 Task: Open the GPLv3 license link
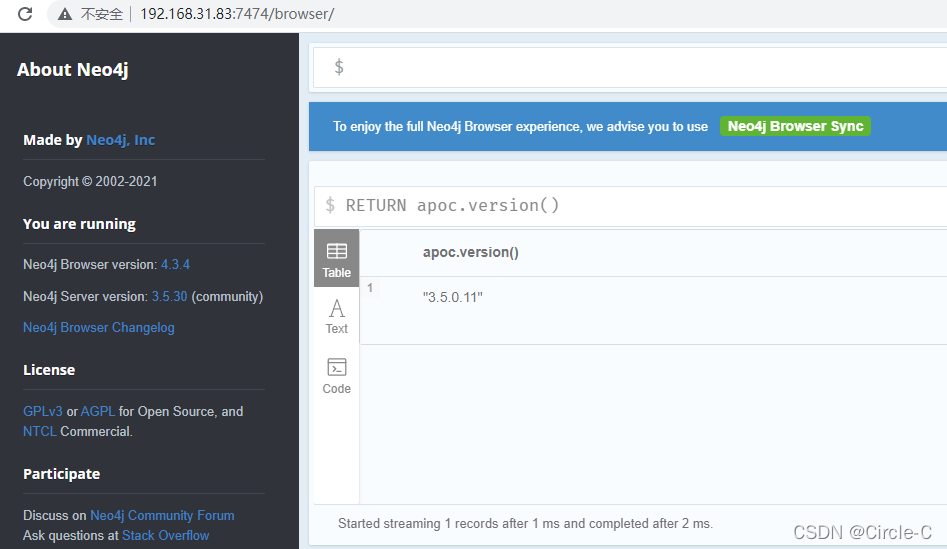pyautogui.click(x=42, y=411)
